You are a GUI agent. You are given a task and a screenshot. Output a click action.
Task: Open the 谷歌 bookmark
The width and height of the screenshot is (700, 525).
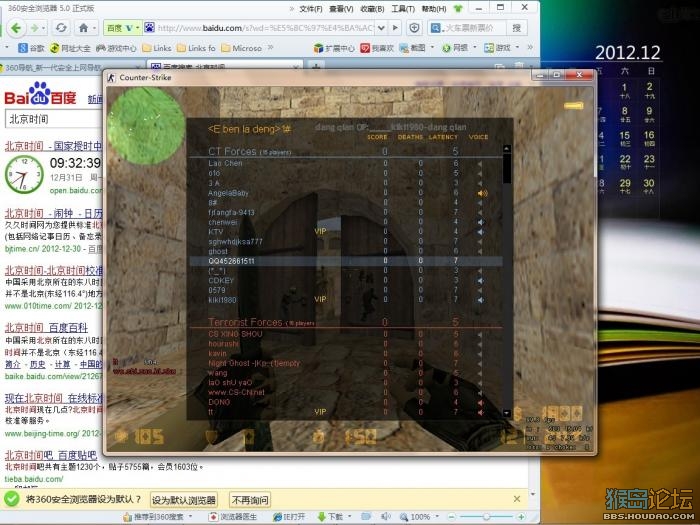tap(31, 48)
